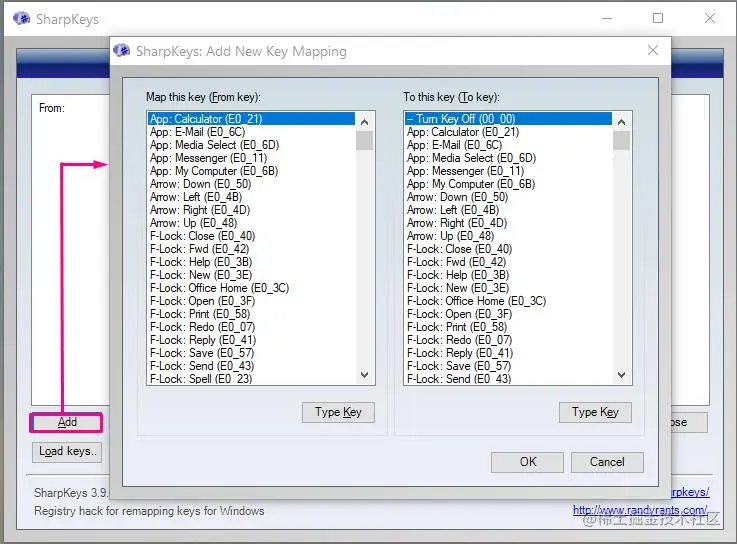Image resolution: width=737 pixels, height=544 pixels.
Task: Select F-Lock: Fwd in From key list
Action: 251,249
